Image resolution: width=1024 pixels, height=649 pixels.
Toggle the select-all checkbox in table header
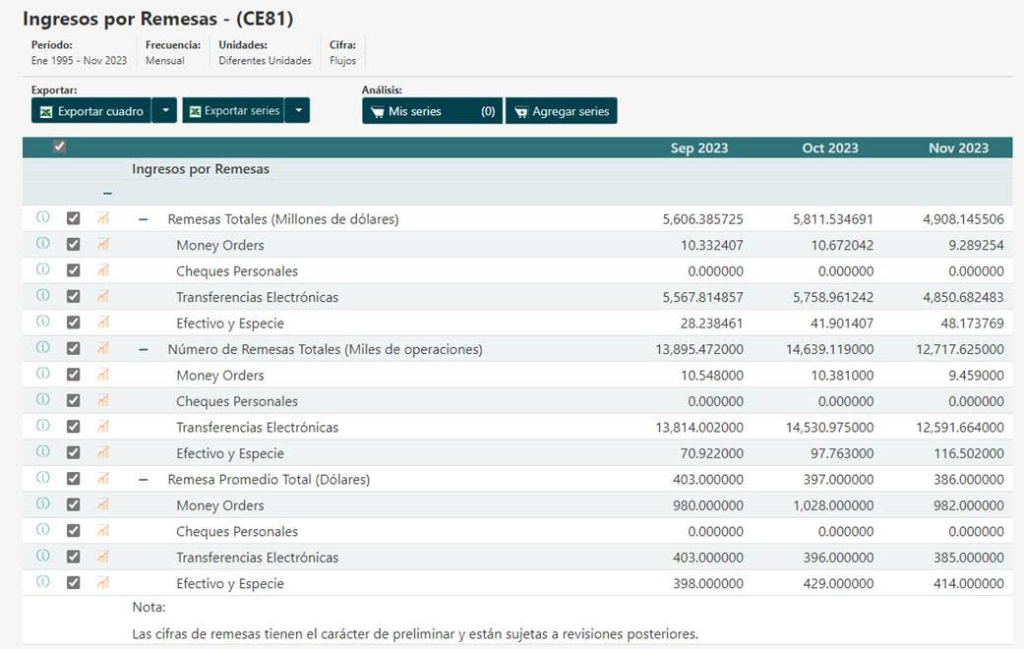59,147
